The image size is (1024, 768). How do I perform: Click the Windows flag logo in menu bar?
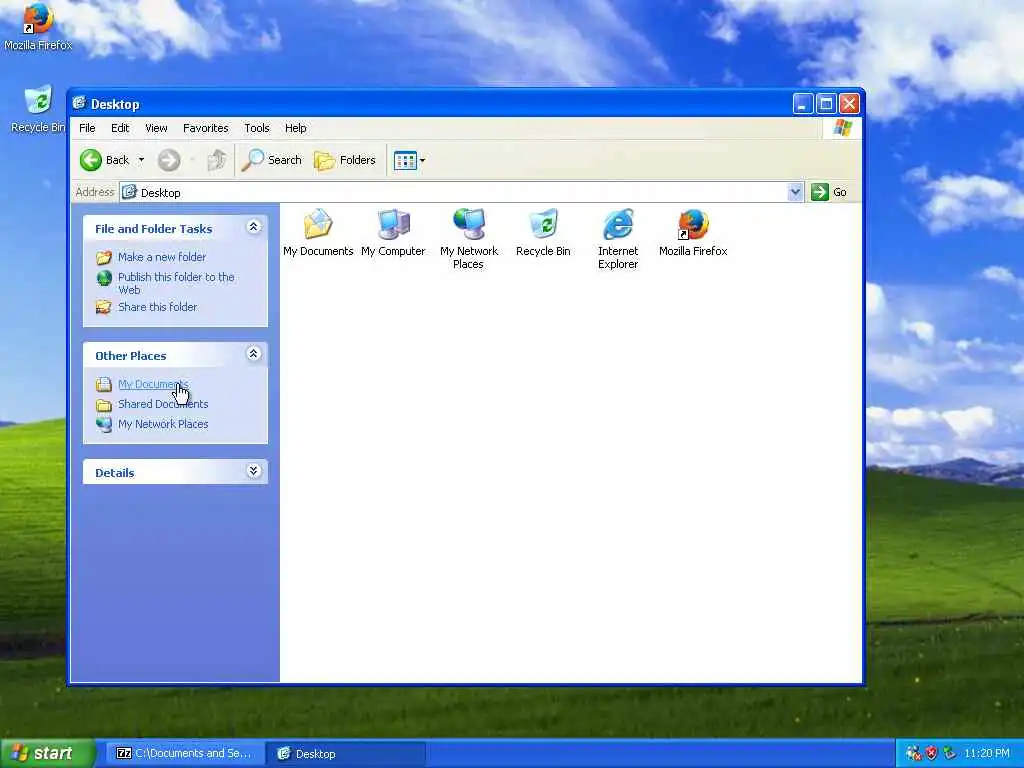pos(842,127)
